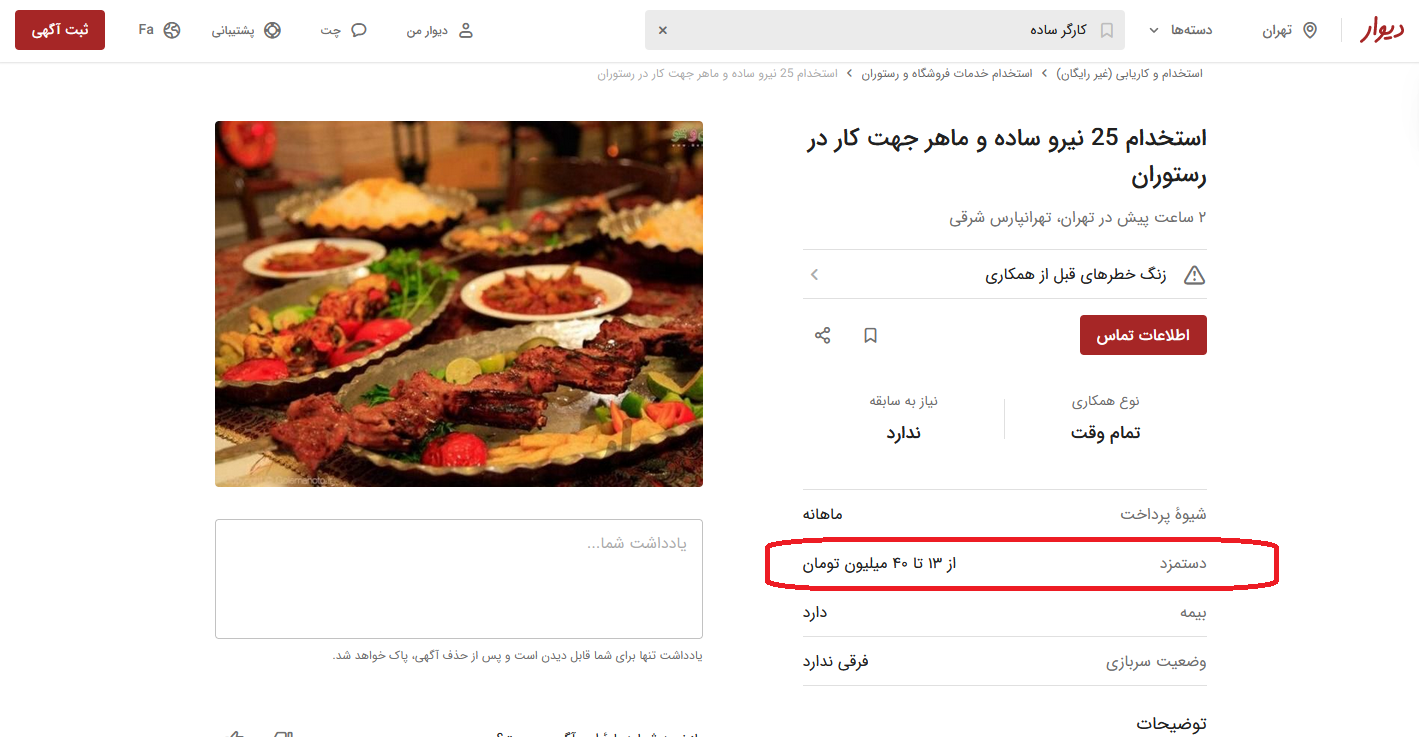Image resolution: width=1419 pixels, height=737 pixels.
Task: Share this ad via the share icon
Action: click(822, 335)
